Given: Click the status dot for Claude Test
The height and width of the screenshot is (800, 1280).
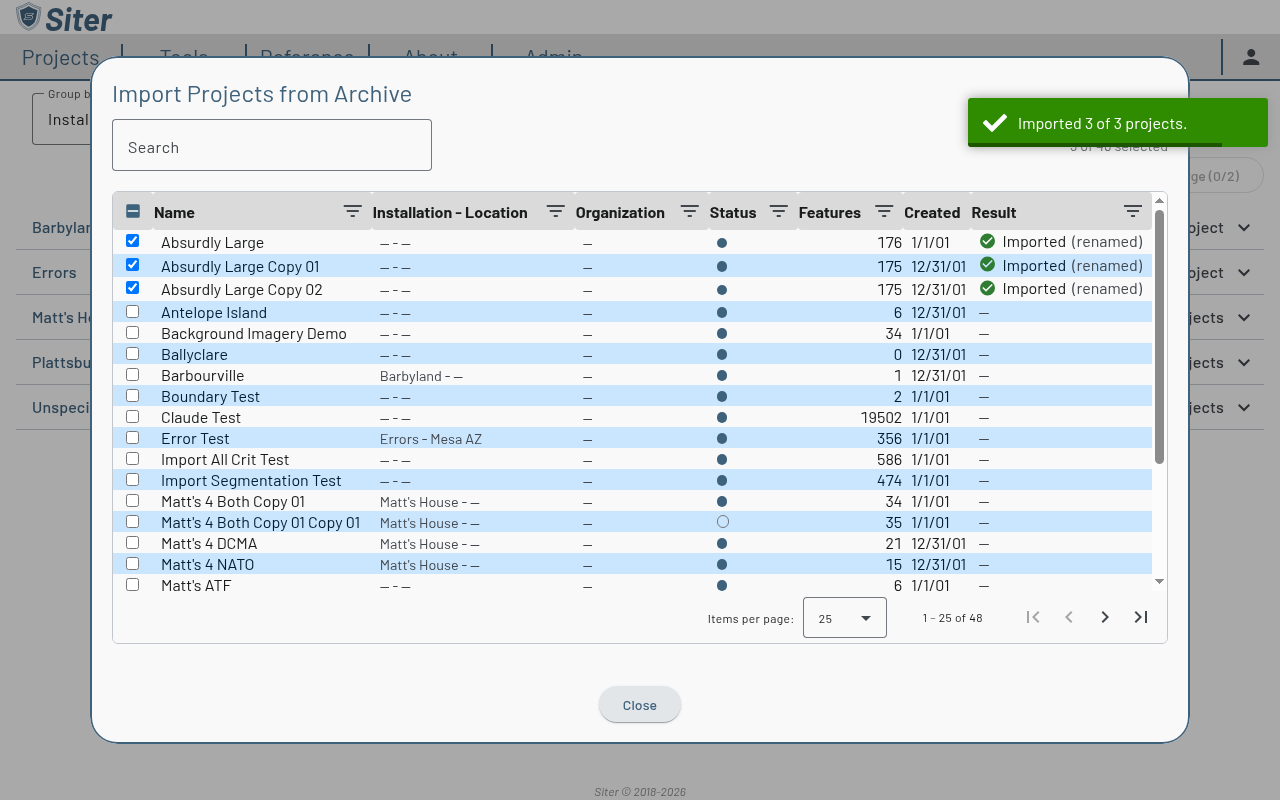Looking at the screenshot, I should tap(722, 418).
